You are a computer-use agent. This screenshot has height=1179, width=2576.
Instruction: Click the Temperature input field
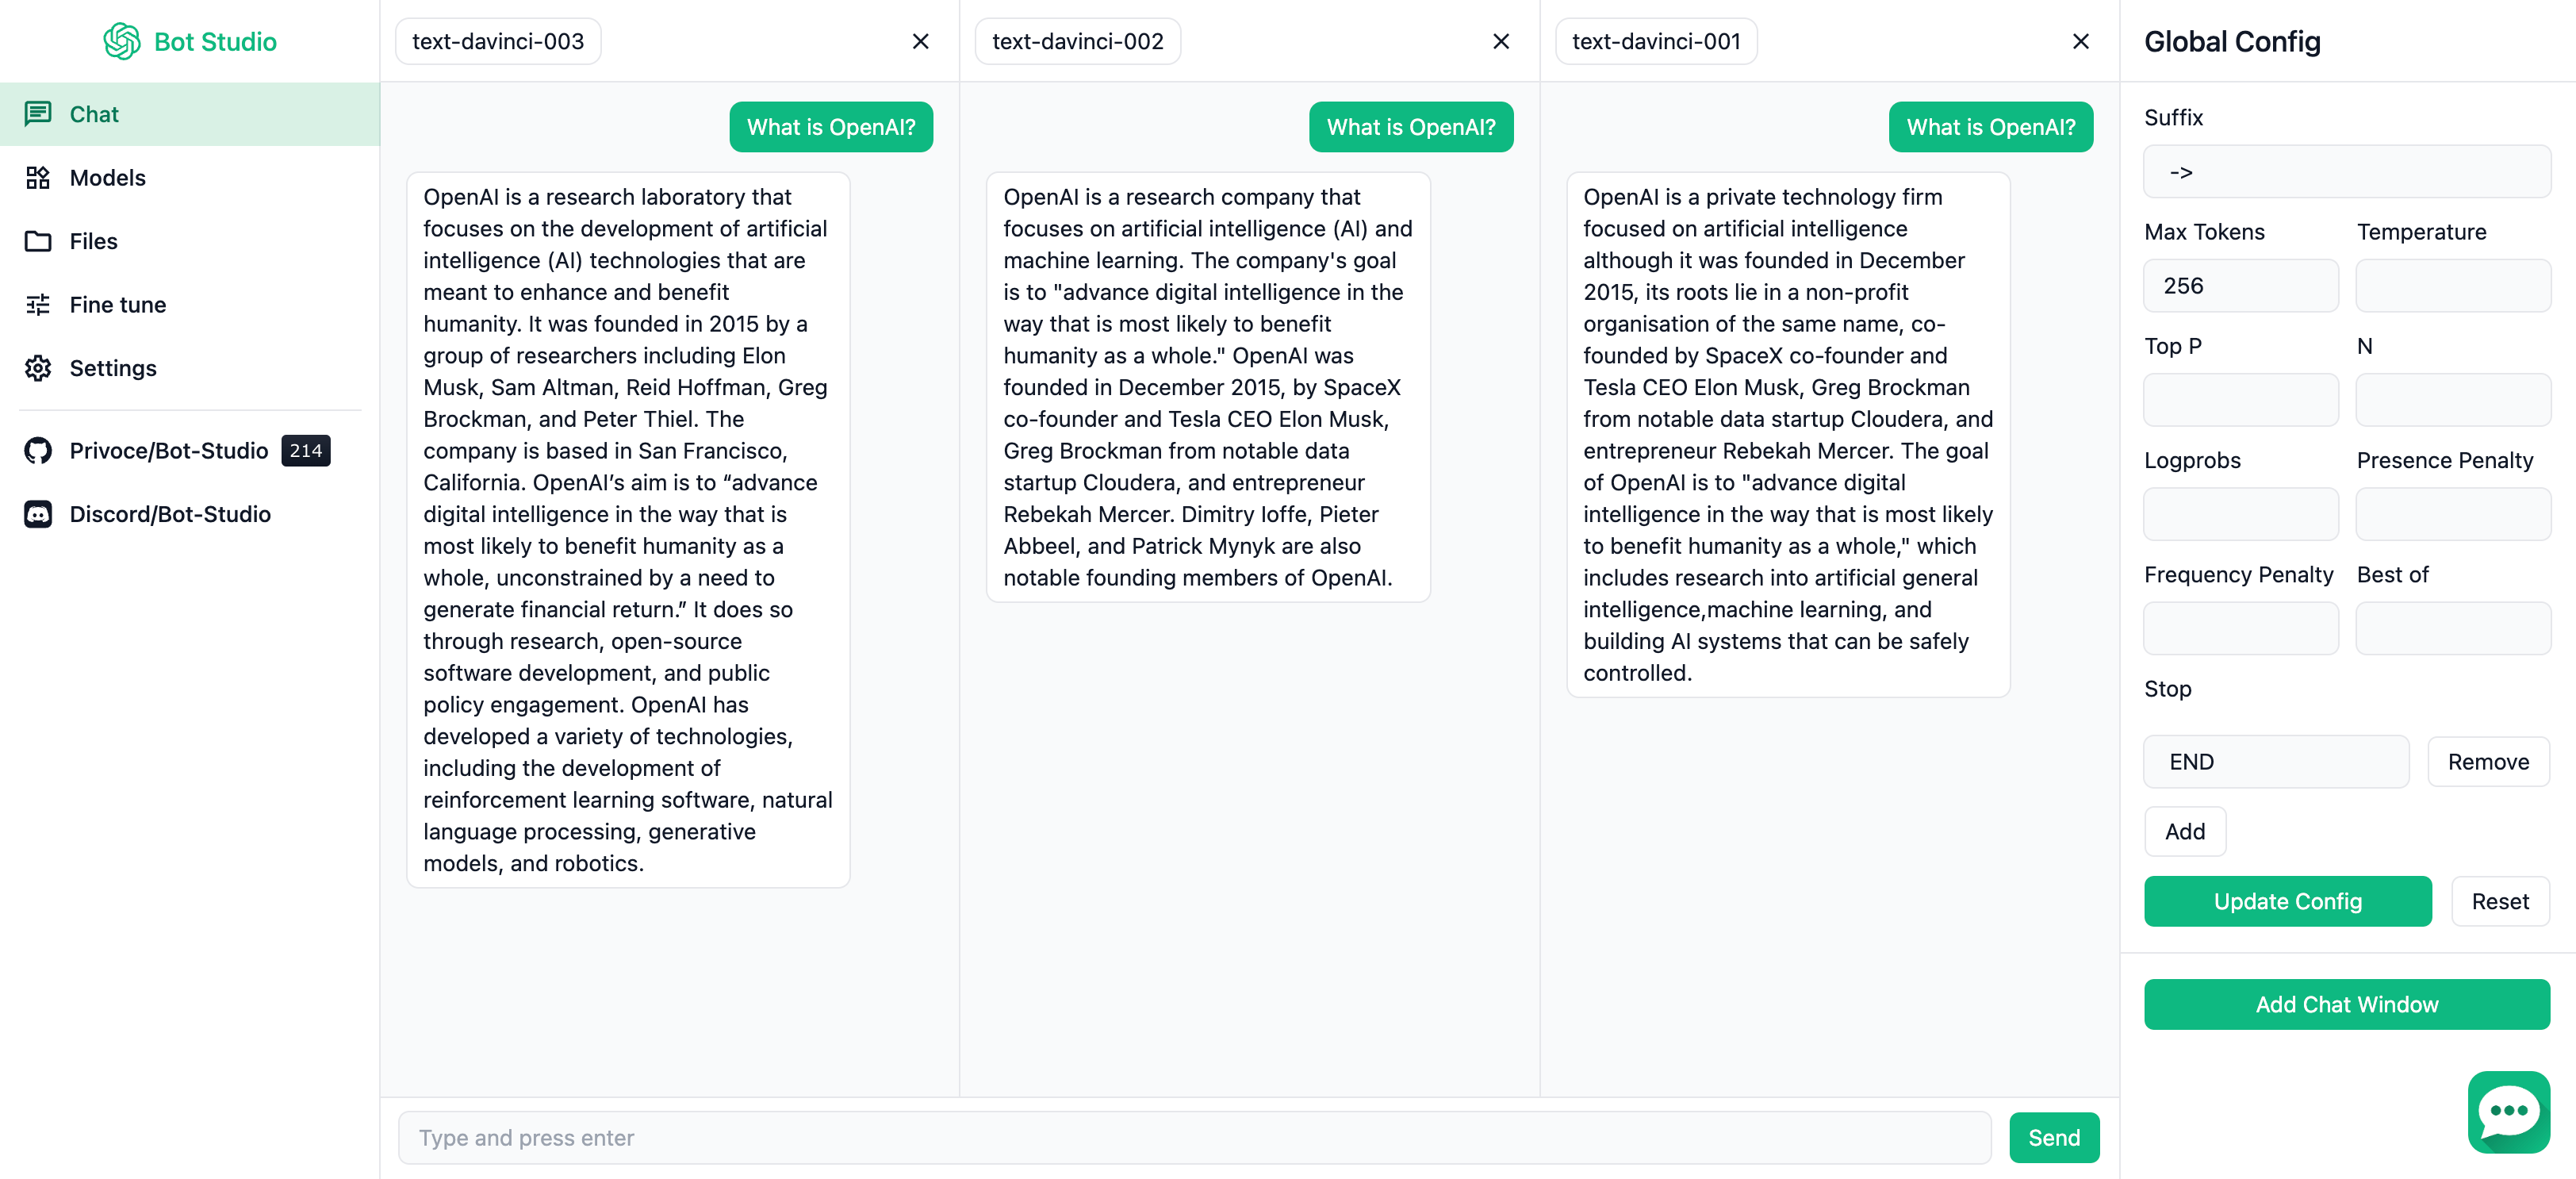(2453, 286)
